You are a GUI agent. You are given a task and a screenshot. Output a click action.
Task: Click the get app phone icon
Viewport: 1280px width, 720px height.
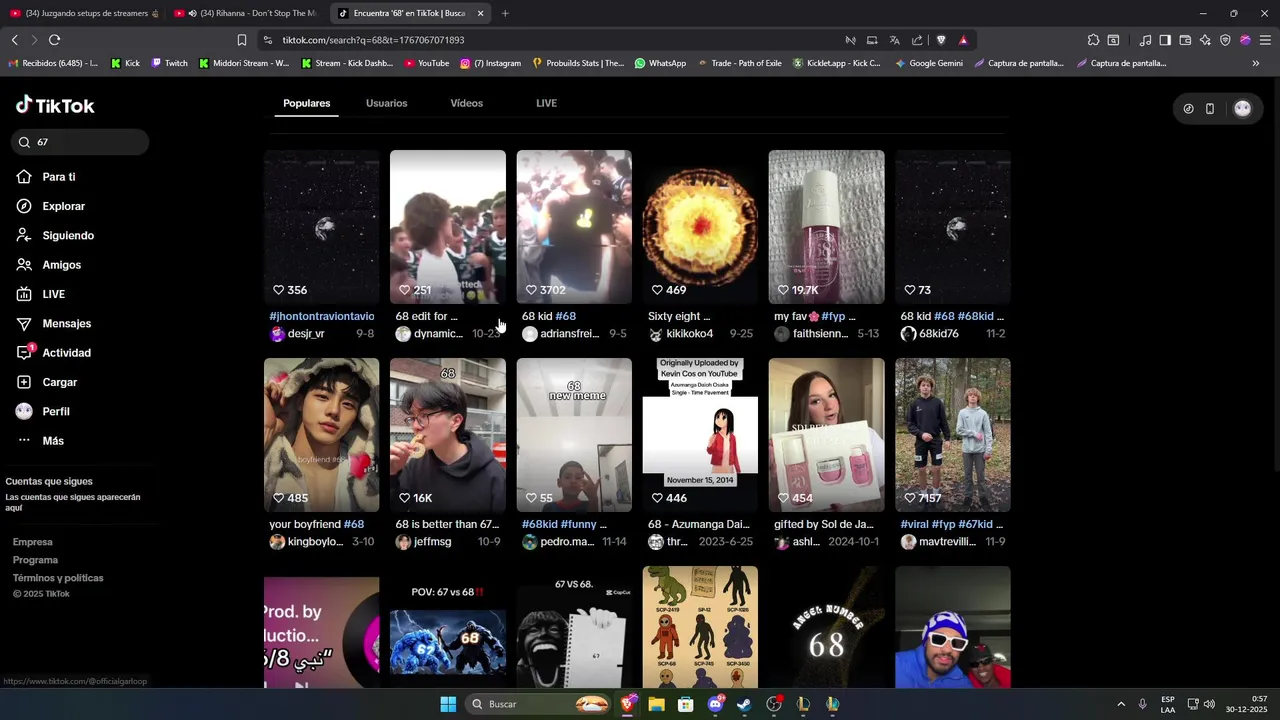click(x=1210, y=109)
